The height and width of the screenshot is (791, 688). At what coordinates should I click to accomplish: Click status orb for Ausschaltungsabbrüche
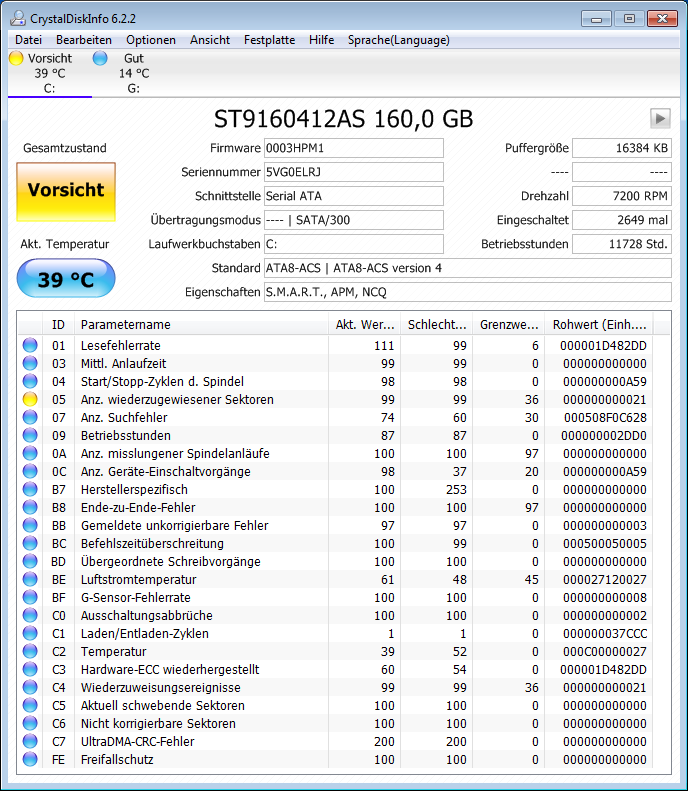coord(30,615)
